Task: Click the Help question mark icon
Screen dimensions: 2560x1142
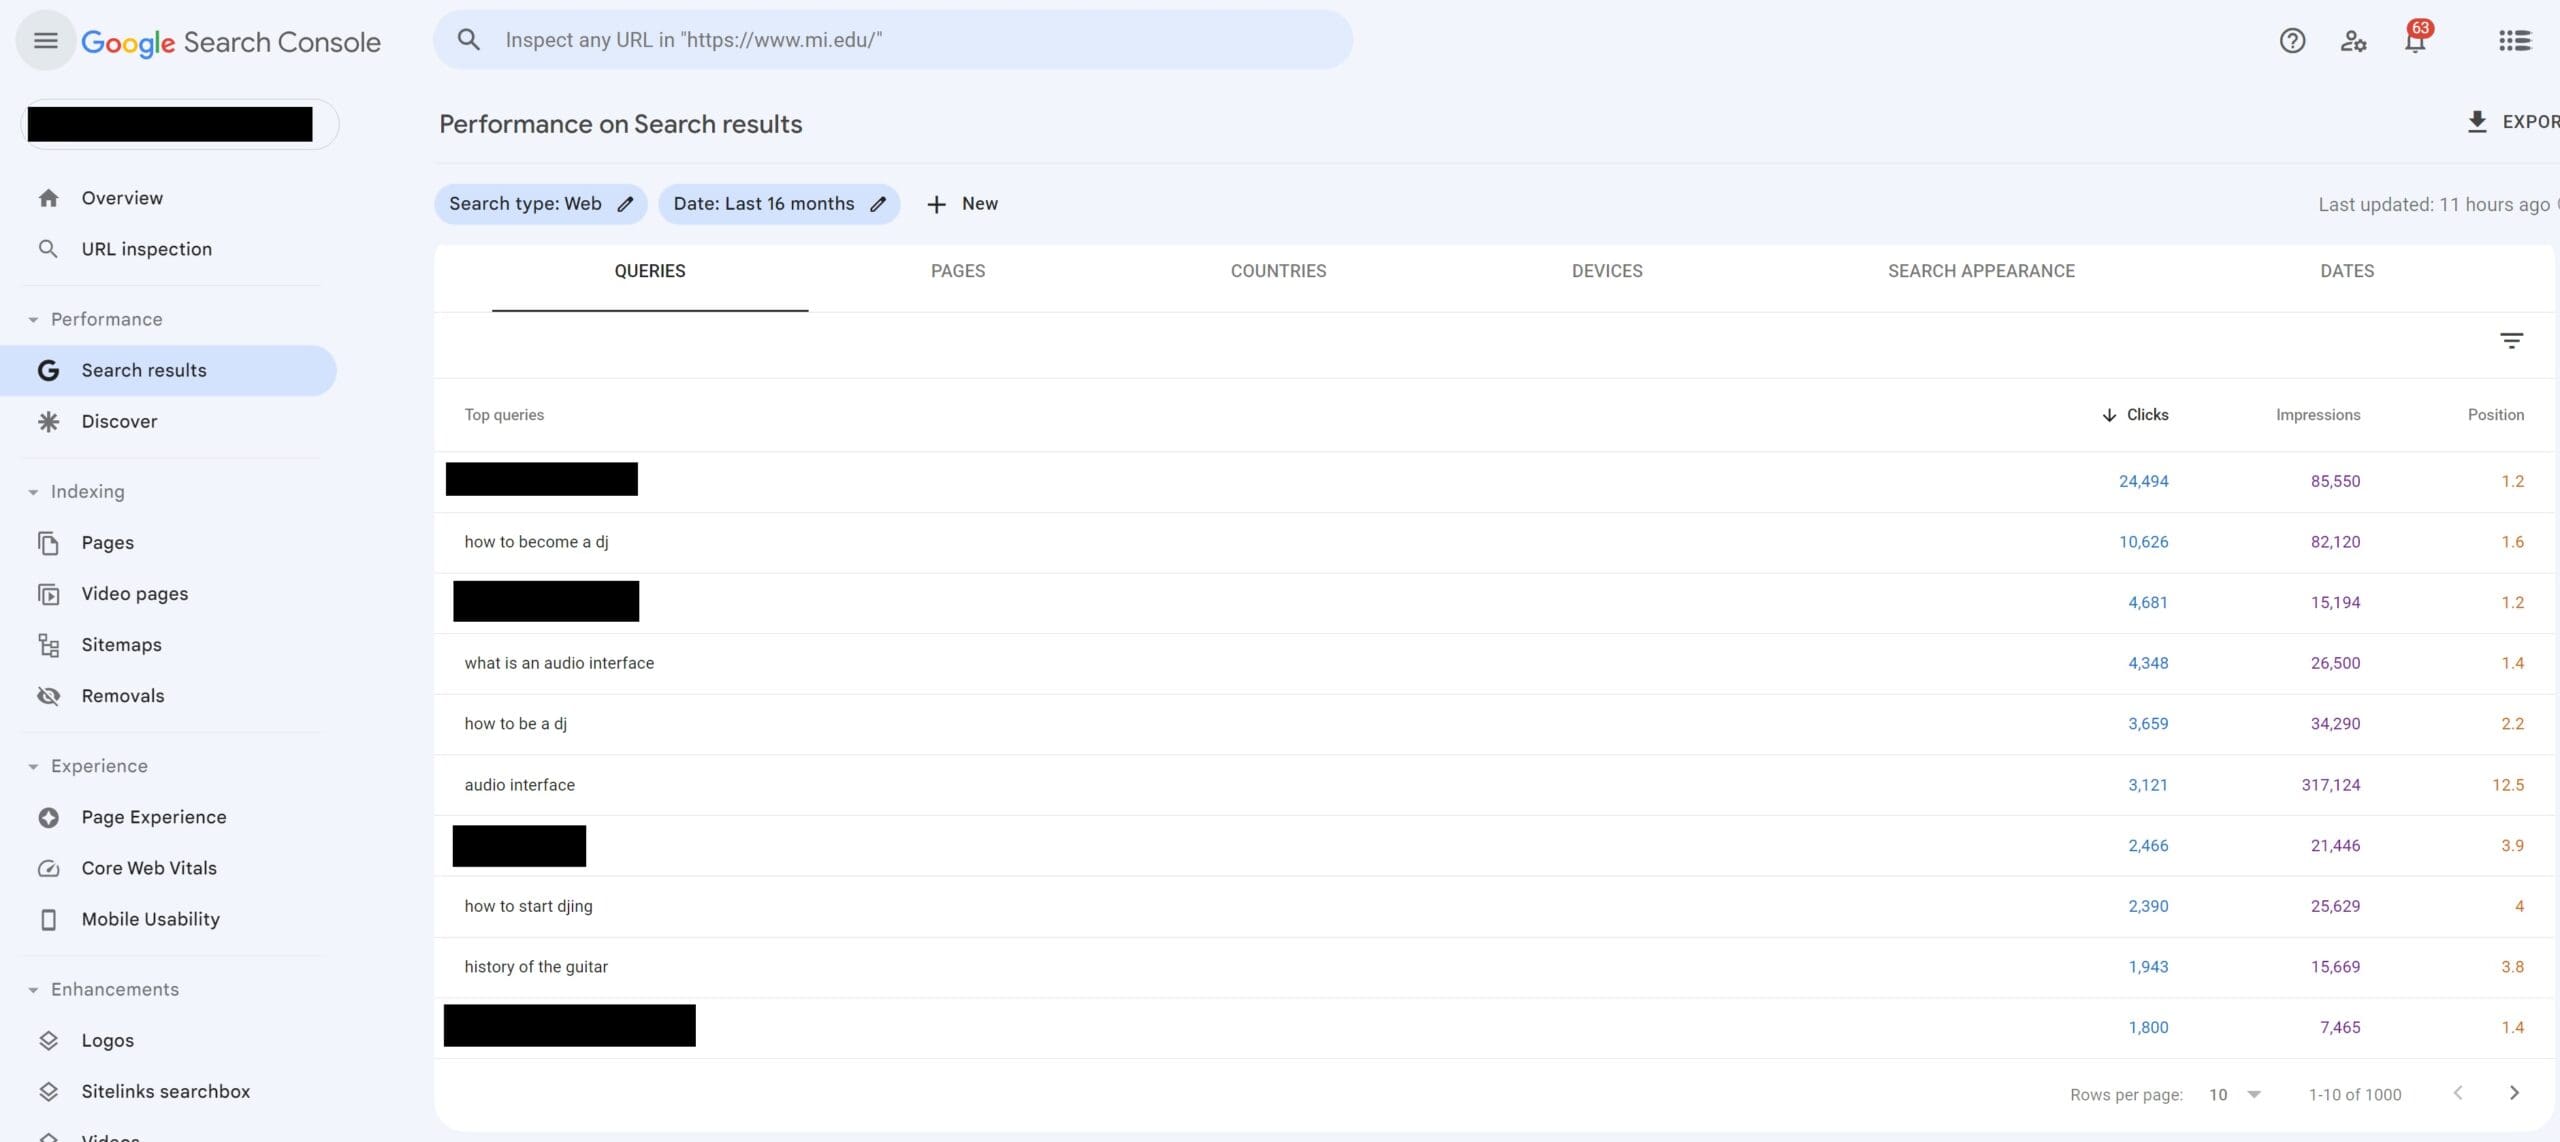Action: pos(2292,41)
